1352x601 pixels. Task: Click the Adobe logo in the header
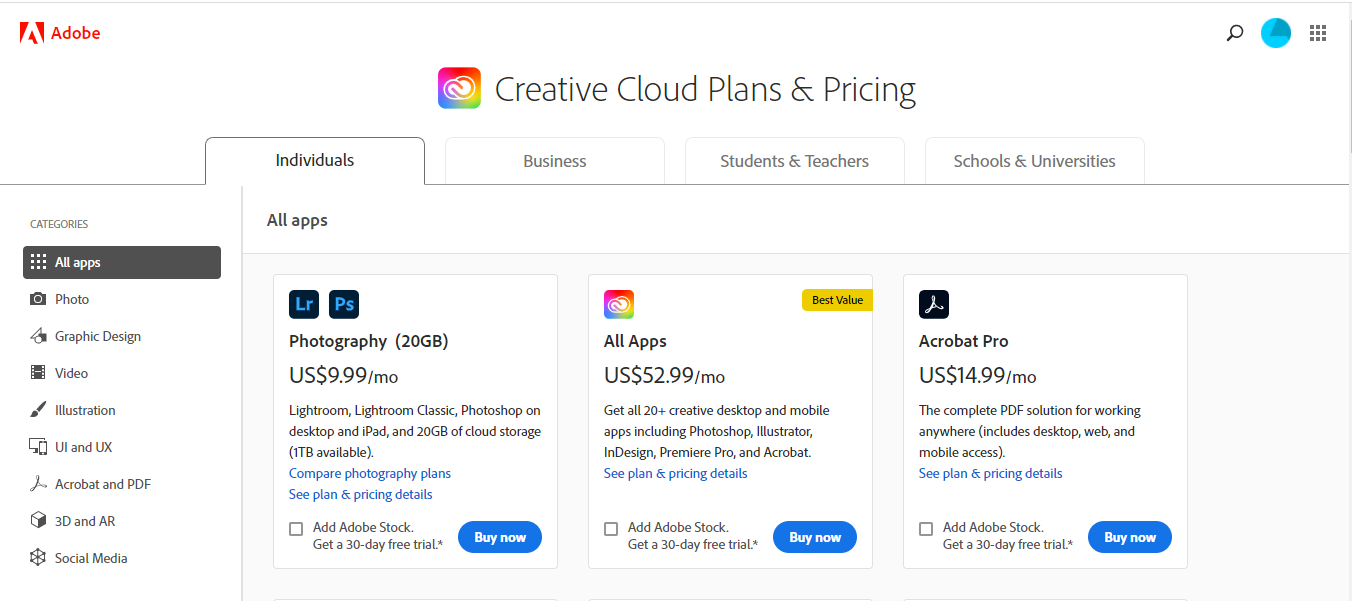coord(60,33)
